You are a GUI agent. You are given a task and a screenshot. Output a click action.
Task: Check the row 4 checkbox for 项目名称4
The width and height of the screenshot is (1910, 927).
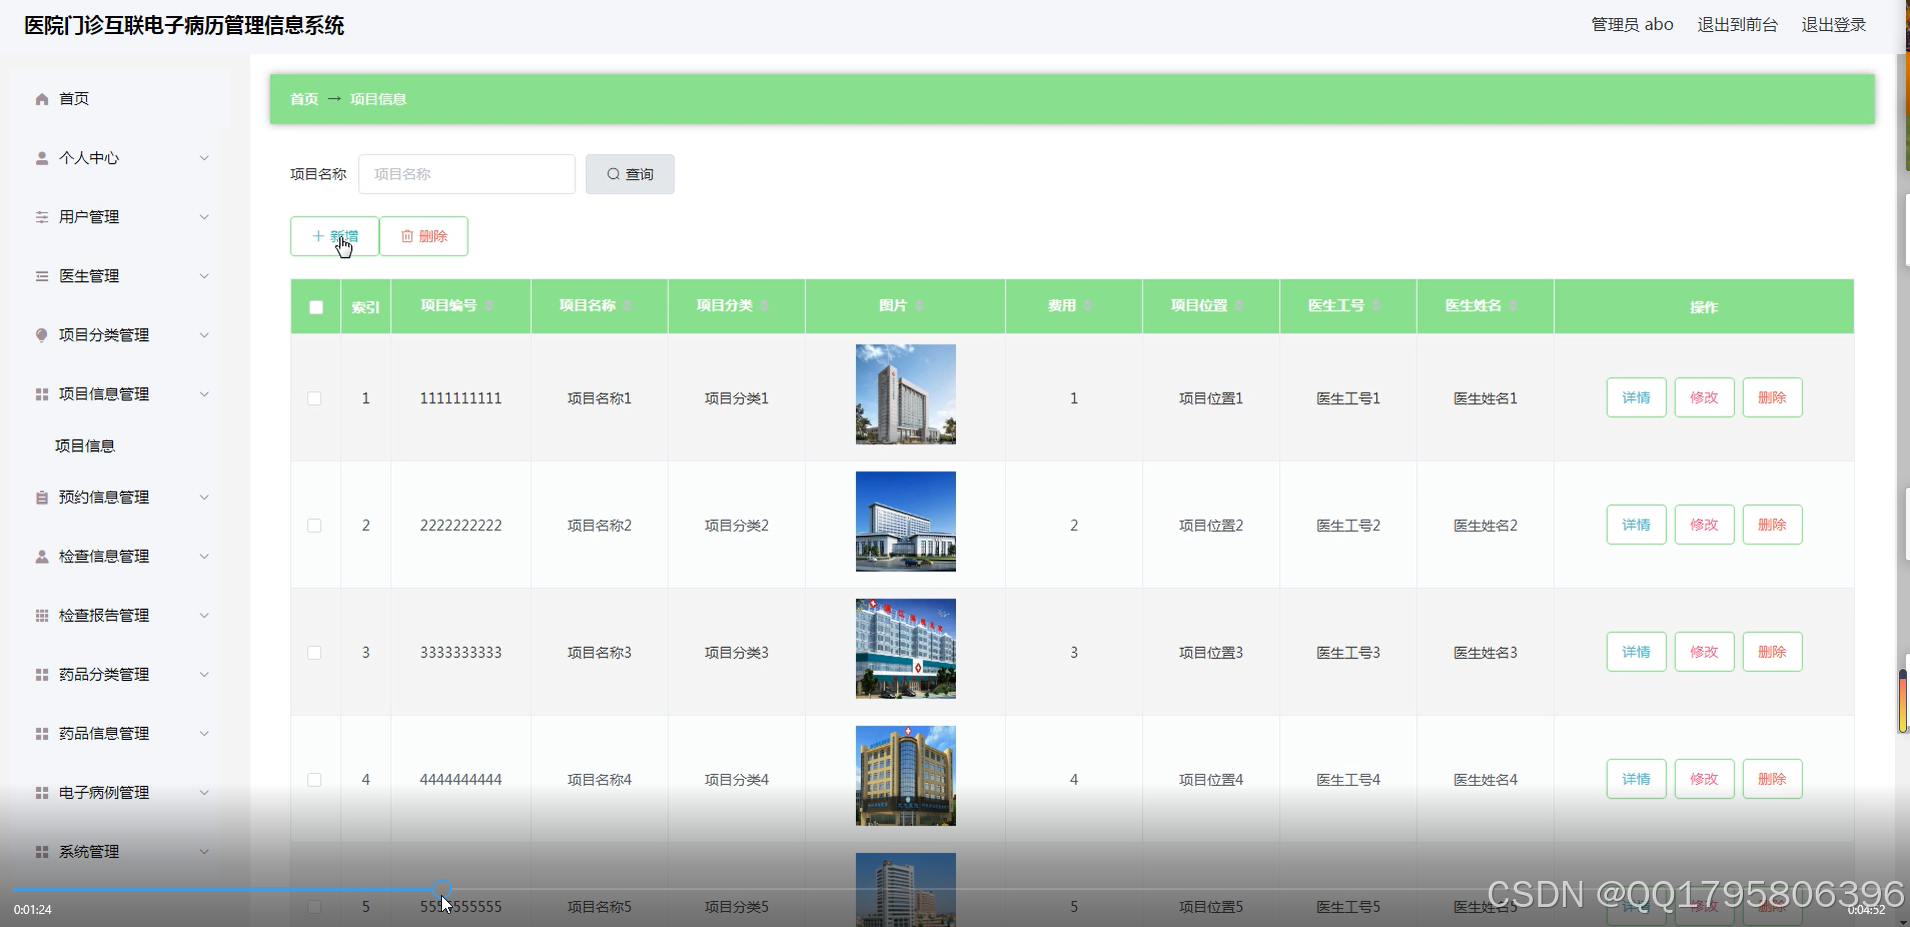click(314, 779)
